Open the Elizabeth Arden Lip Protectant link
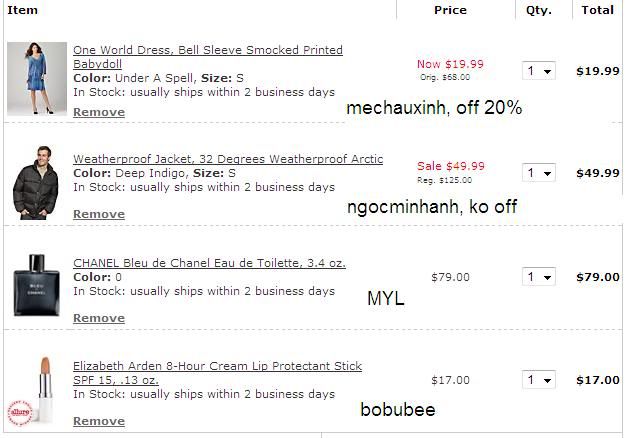Screen dimensions: 635x438 [217, 366]
